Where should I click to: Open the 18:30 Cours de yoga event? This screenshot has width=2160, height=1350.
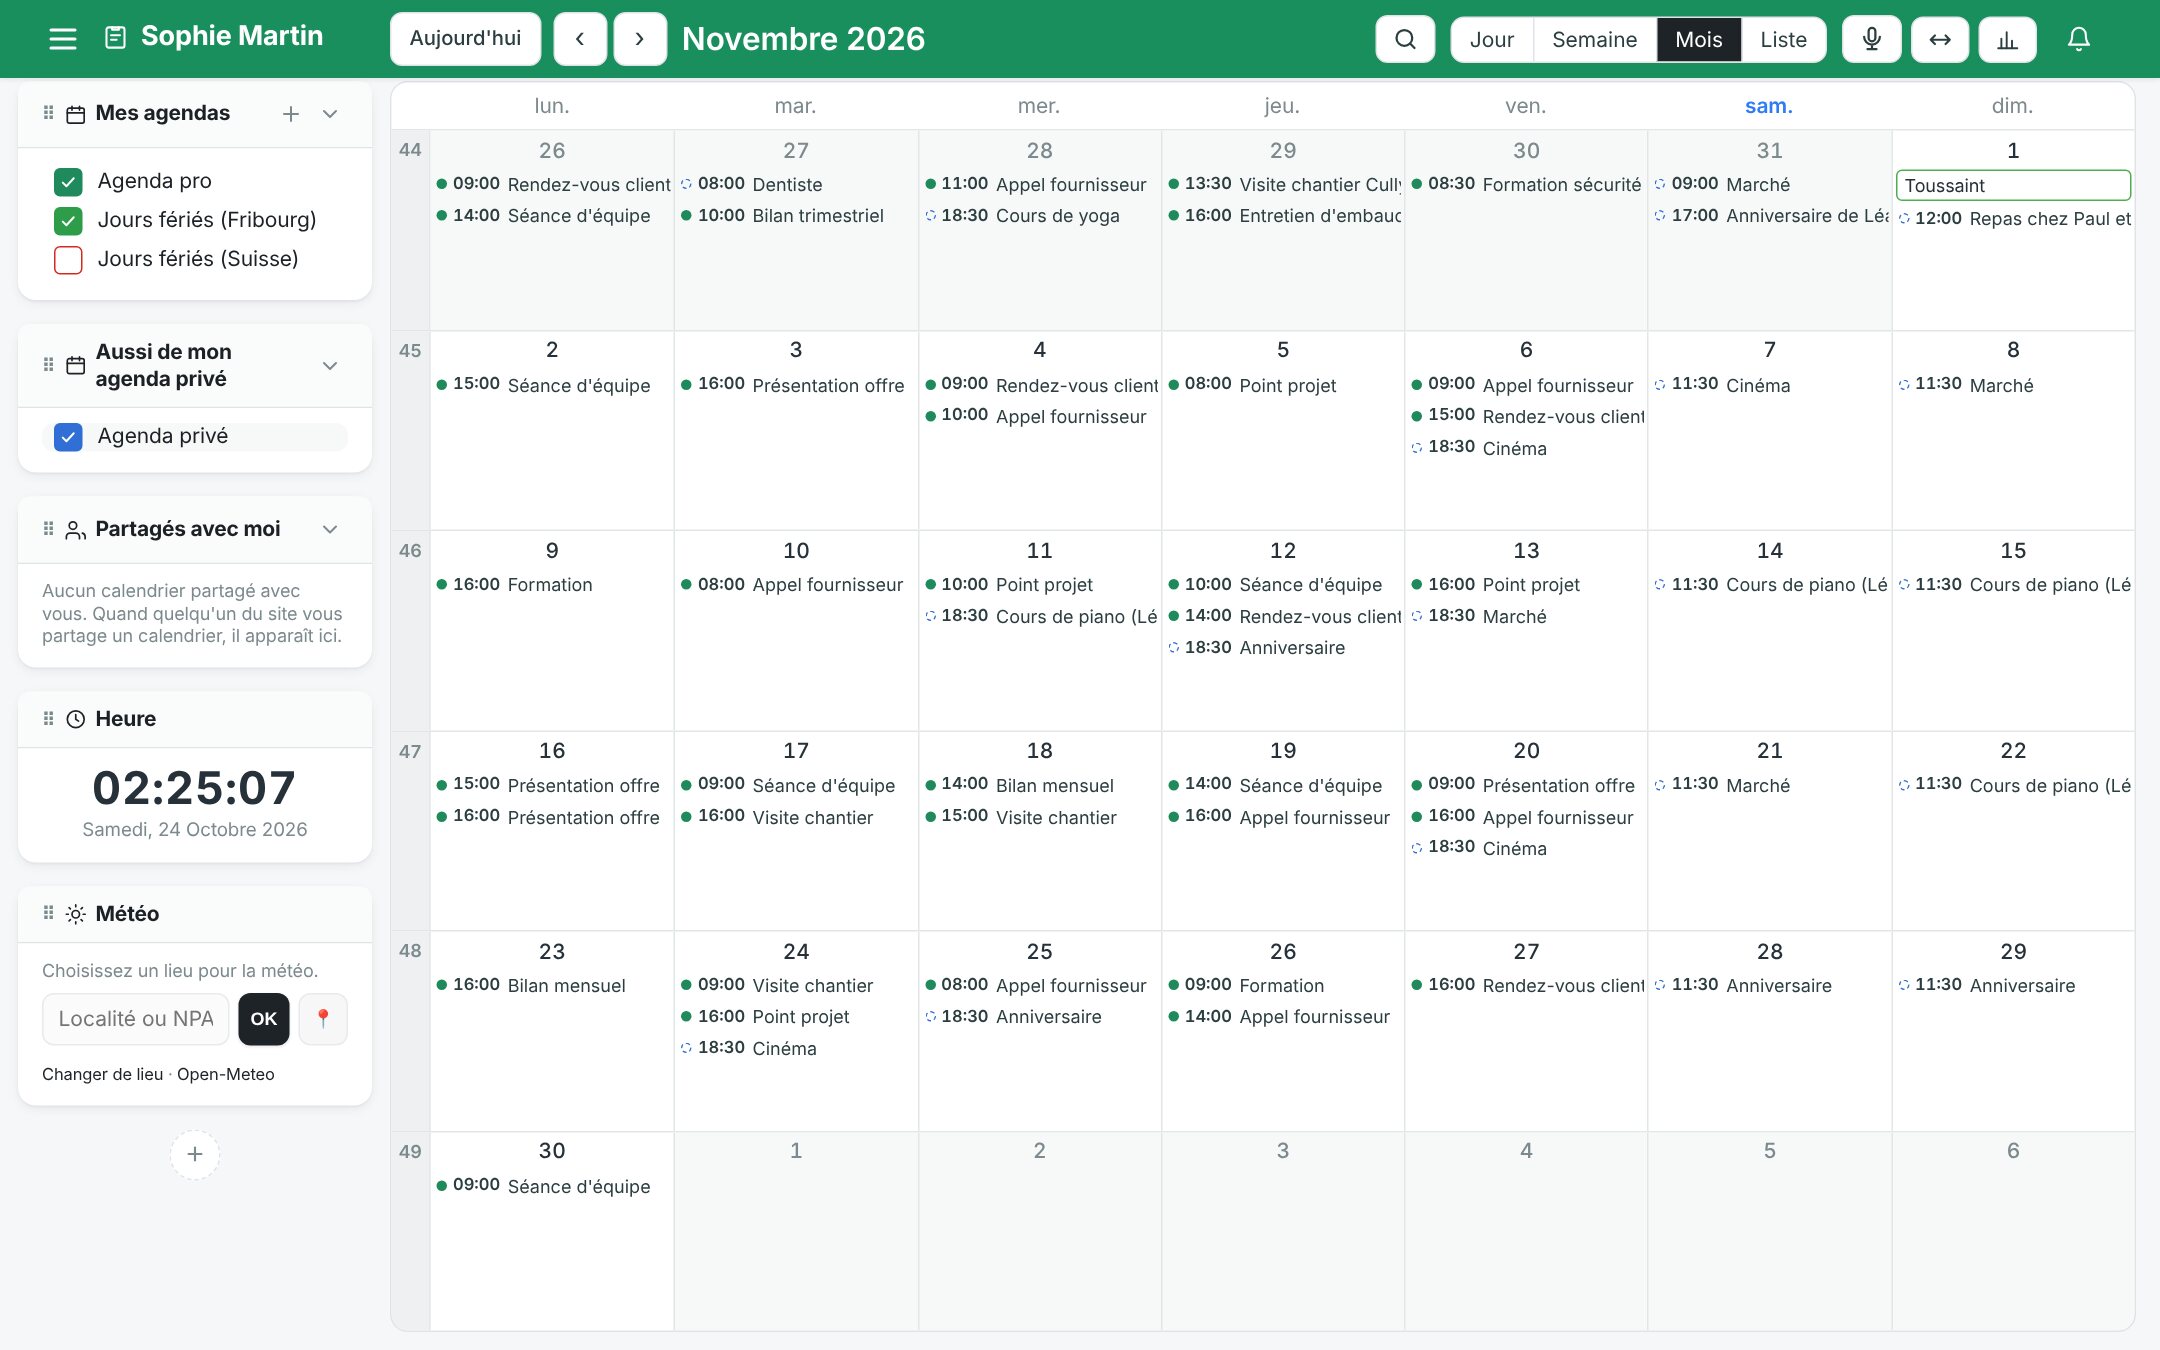[1039, 215]
